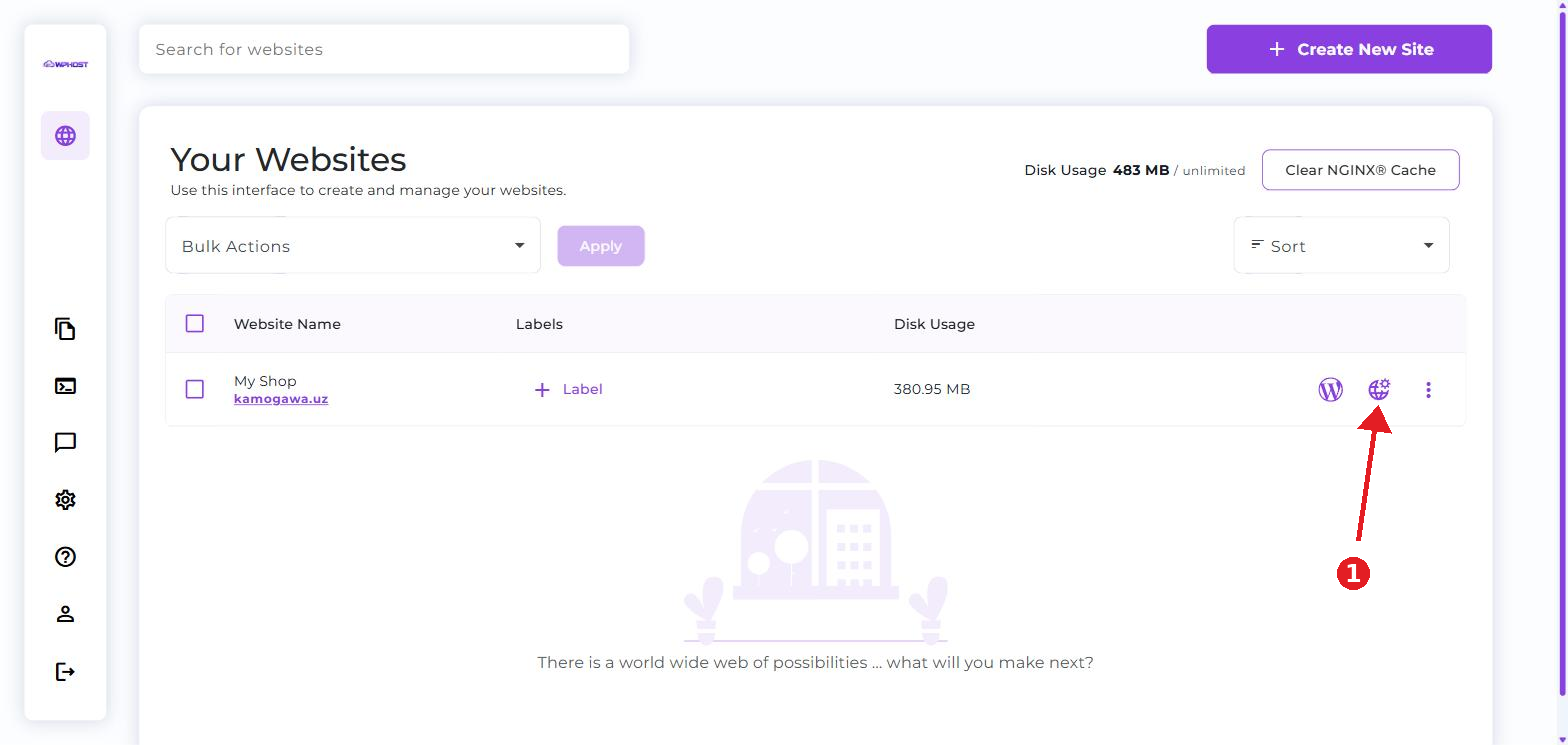Select all websites header checkbox
Viewport: 1568px width, 745px height.
[x=195, y=323]
